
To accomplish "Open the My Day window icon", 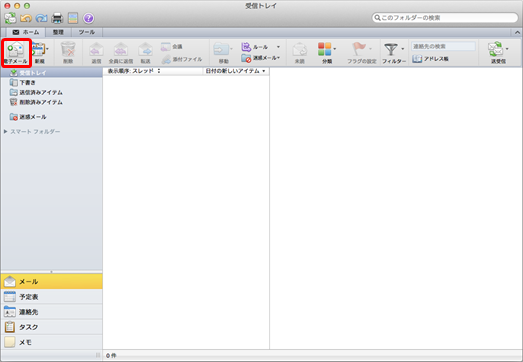I will click(x=73, y=18).
